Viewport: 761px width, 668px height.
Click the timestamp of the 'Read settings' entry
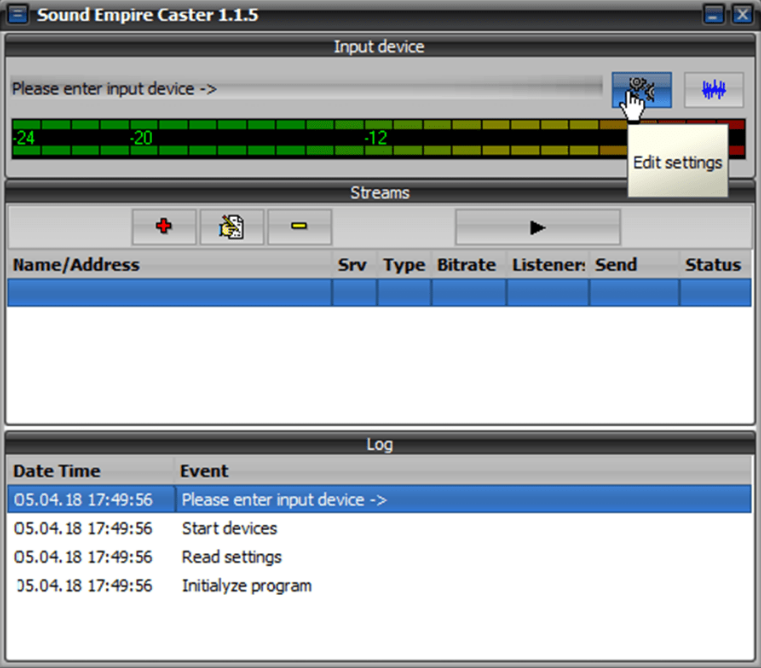83,557
